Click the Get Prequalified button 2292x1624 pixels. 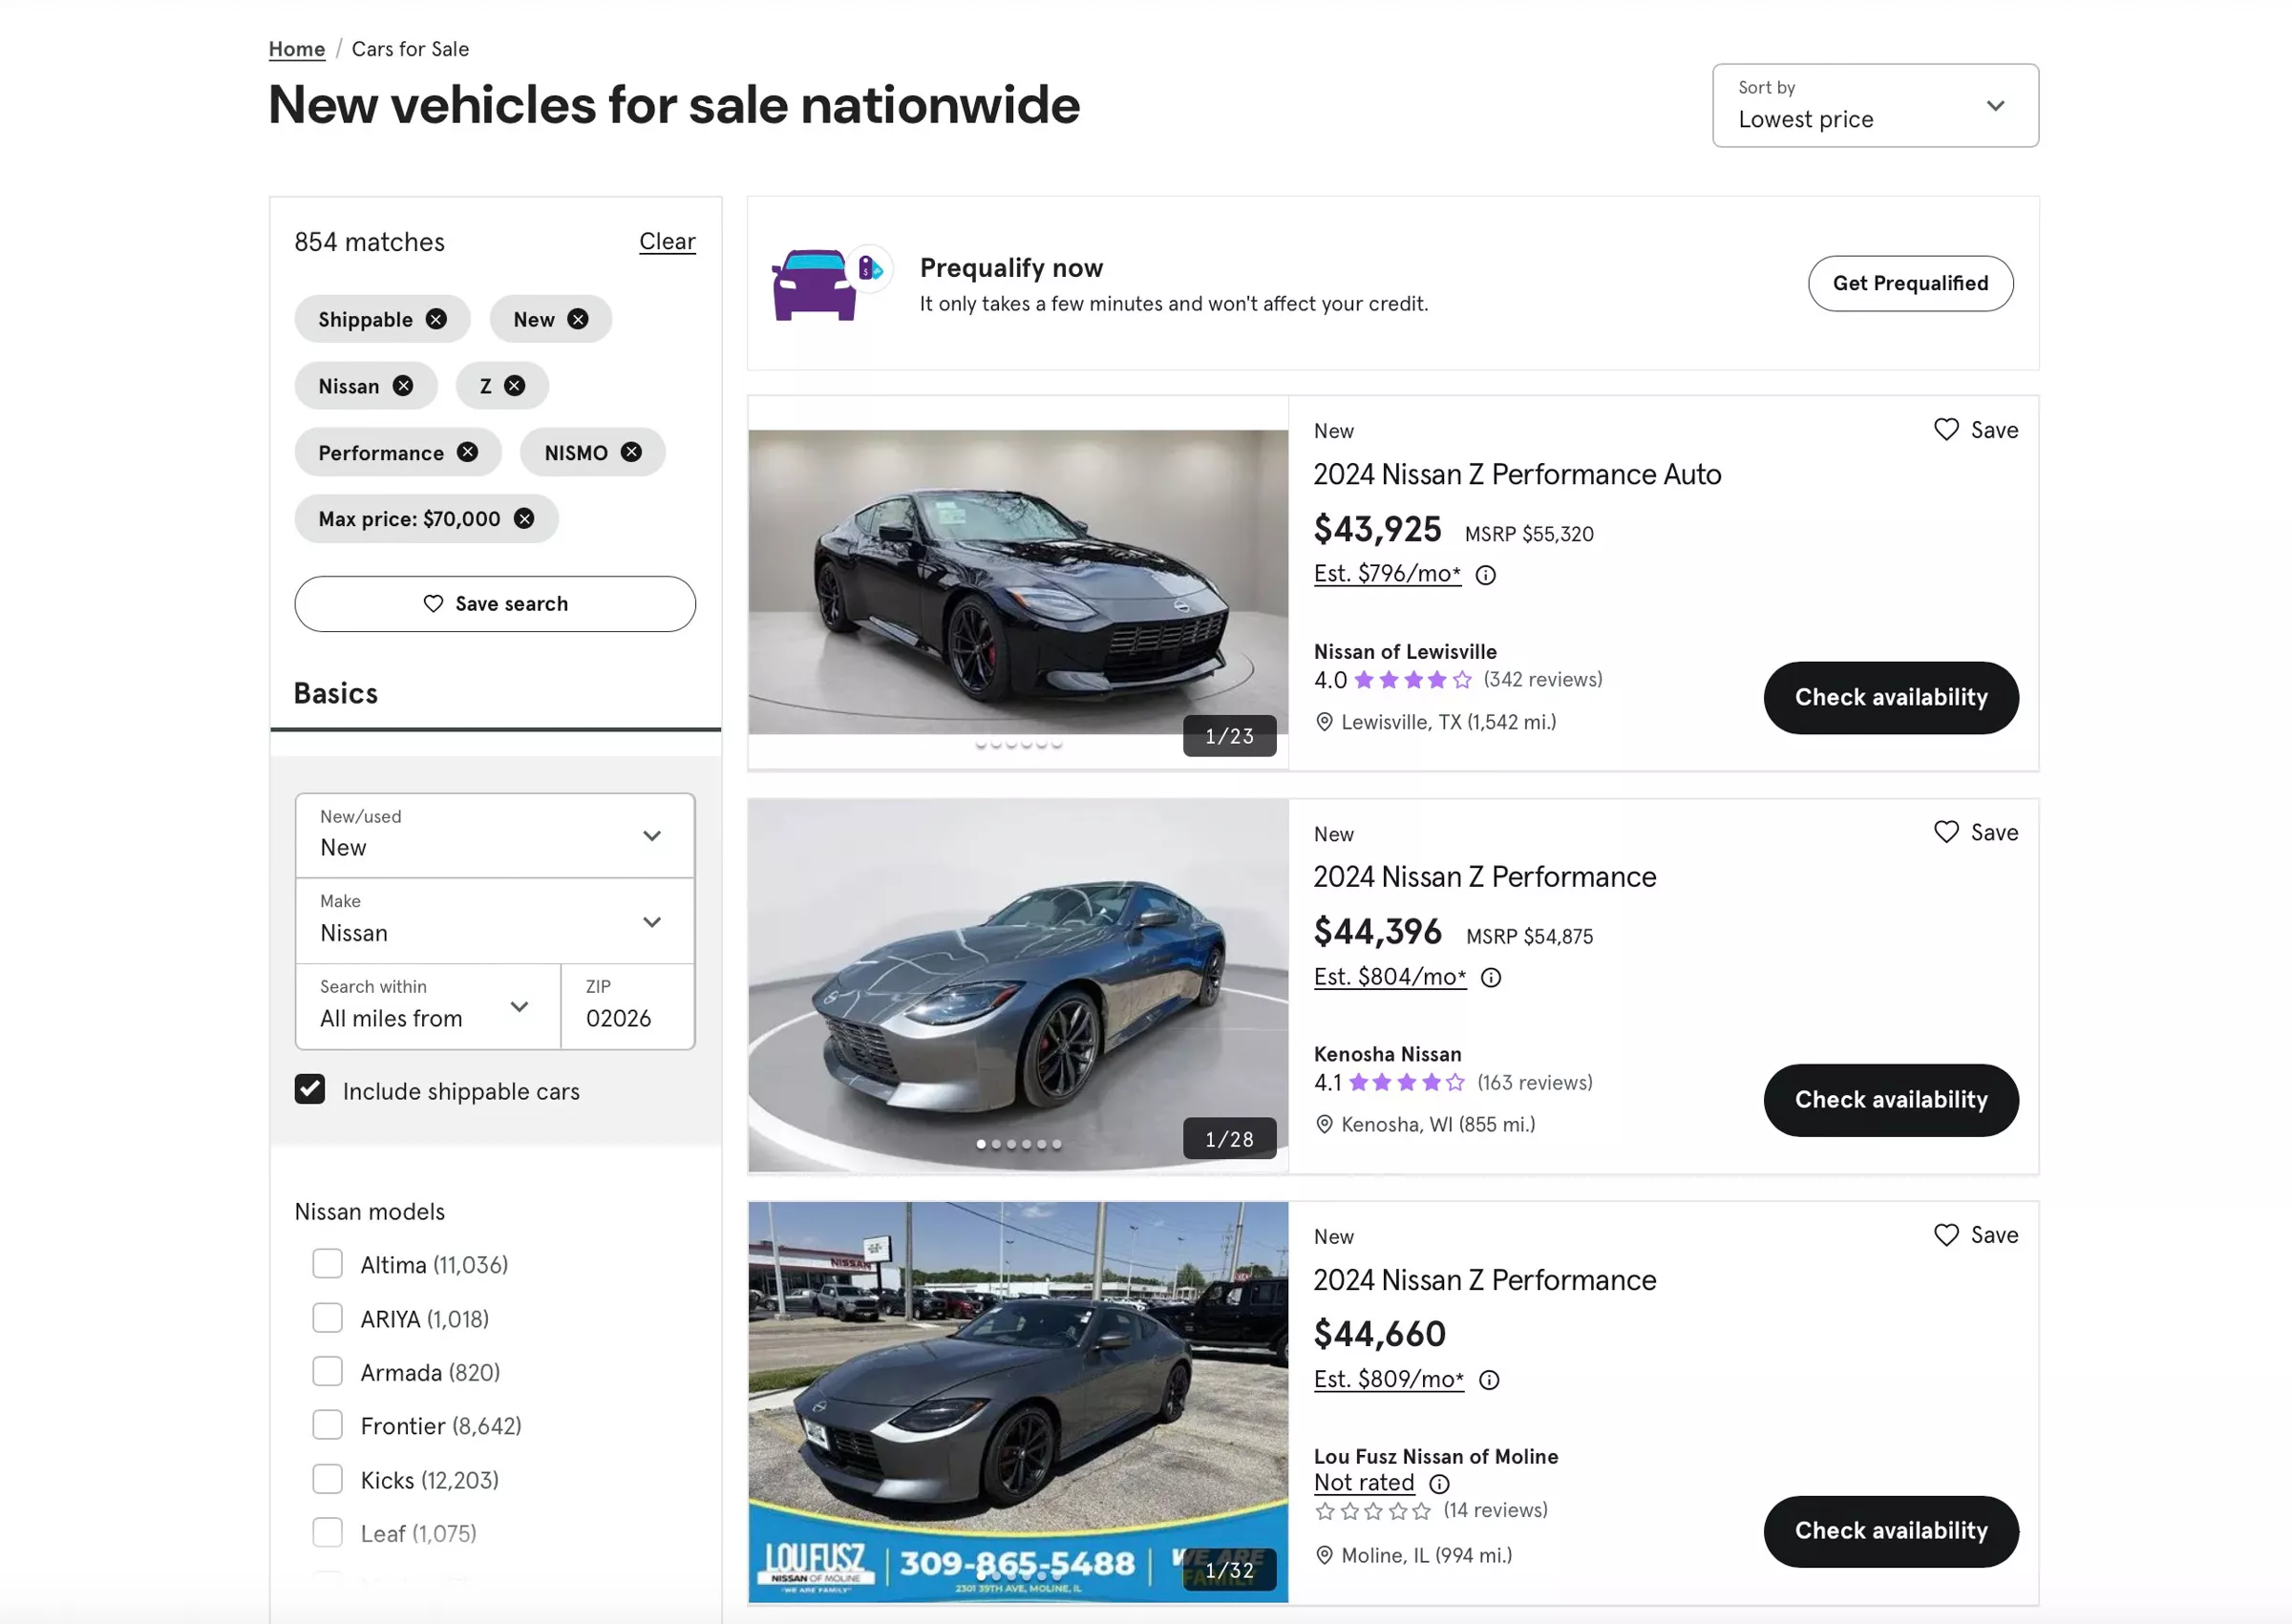(x=1909, y=283)
